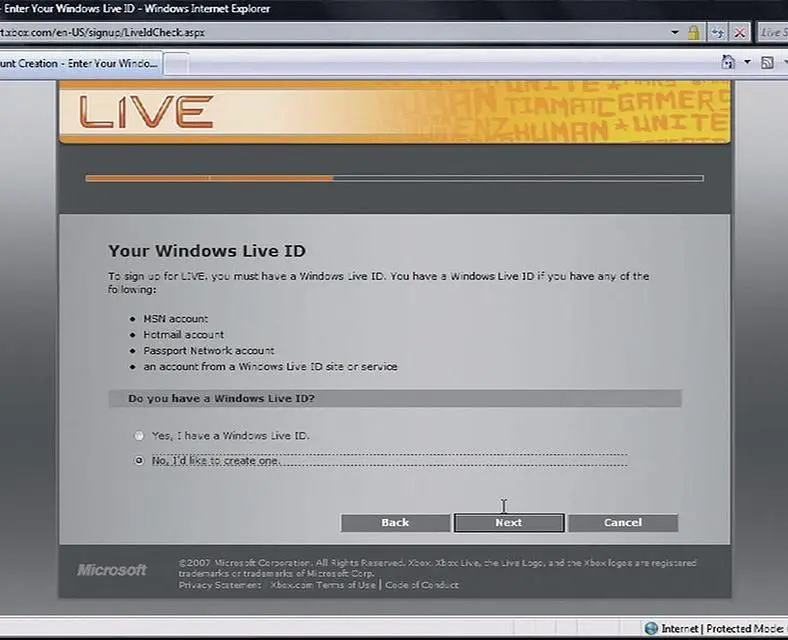Click the LIVE logo banner
Image resolution: width=788 pixels, height=640 pixels.
[395, 113]
